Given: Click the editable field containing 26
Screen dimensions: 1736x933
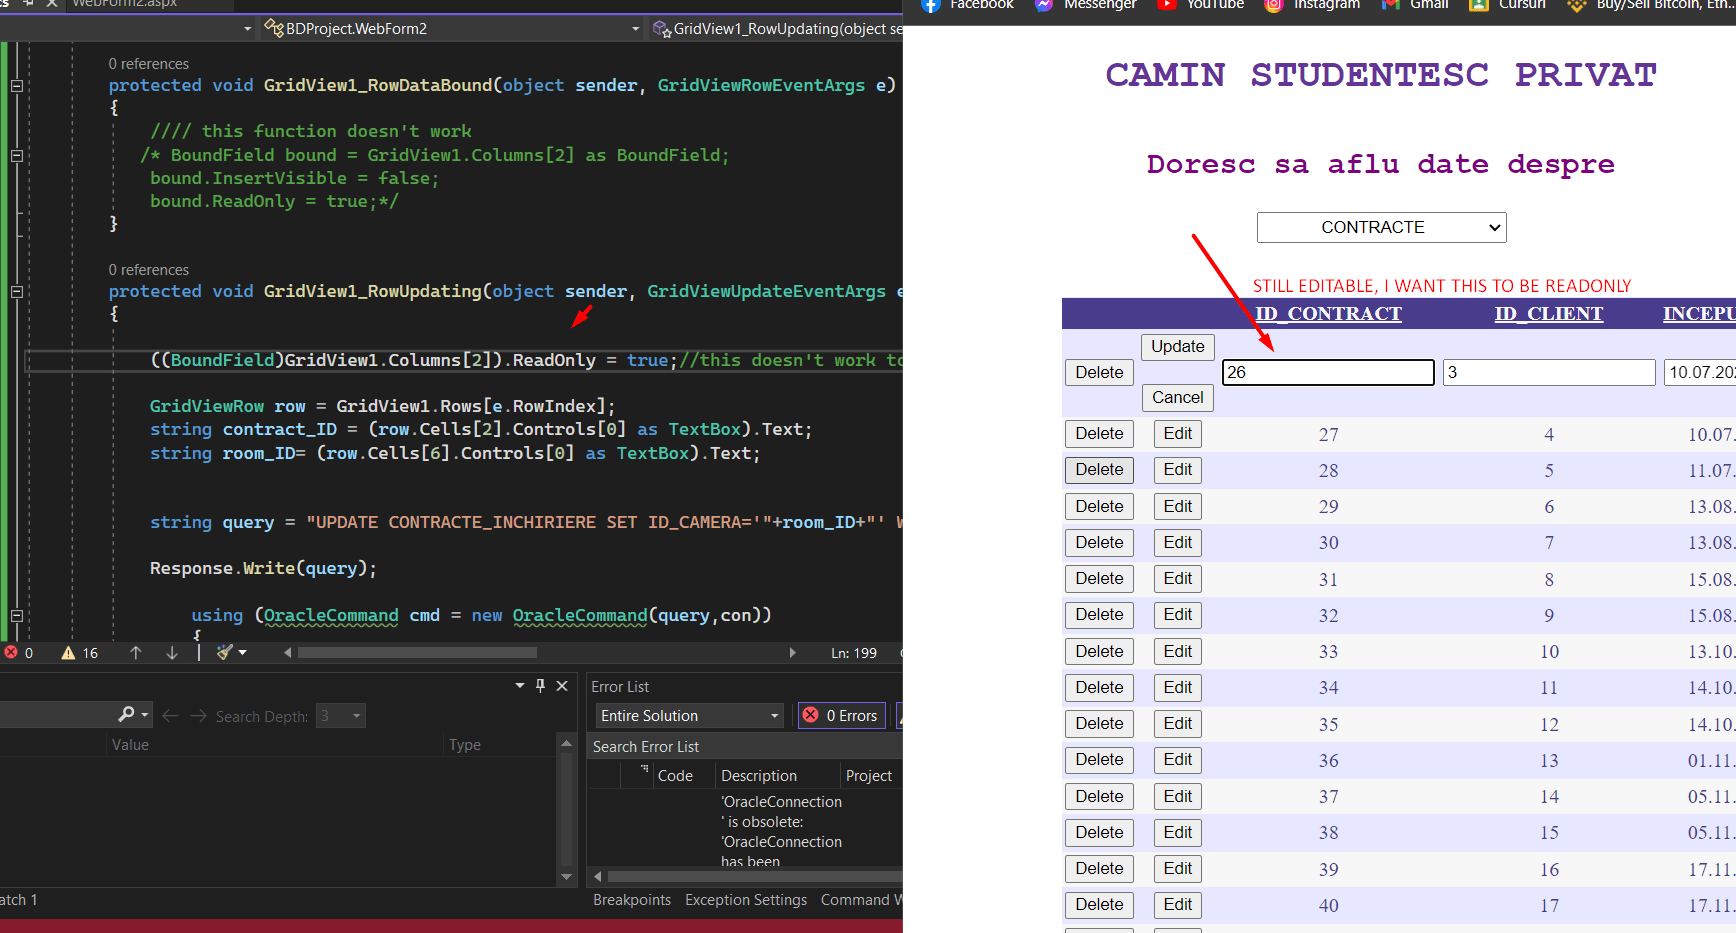Looking at the screenshot, I should (x=1328, y=372).
